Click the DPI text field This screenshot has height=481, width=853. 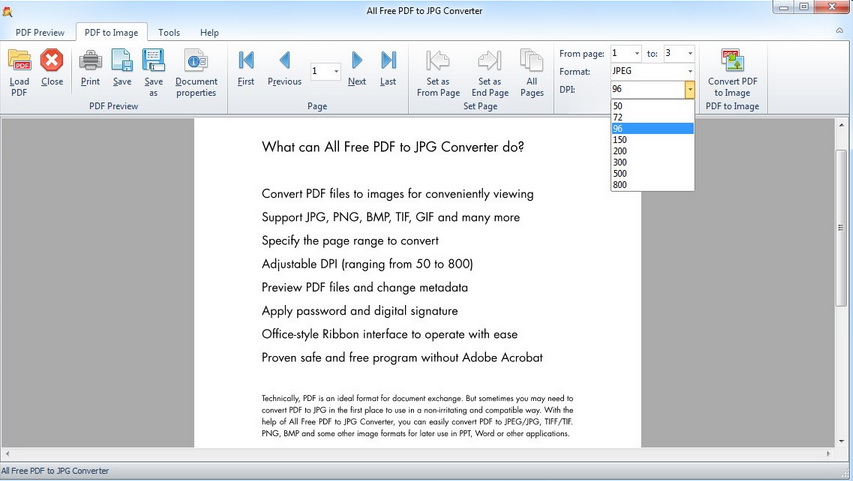tap(647, 89)
